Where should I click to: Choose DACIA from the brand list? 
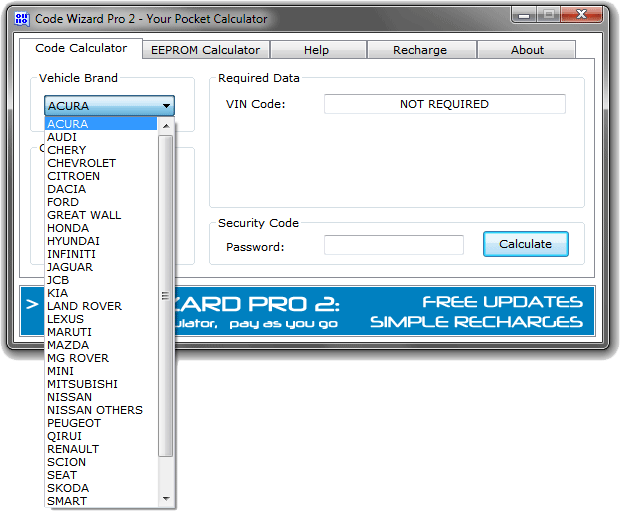click(101, 189)
